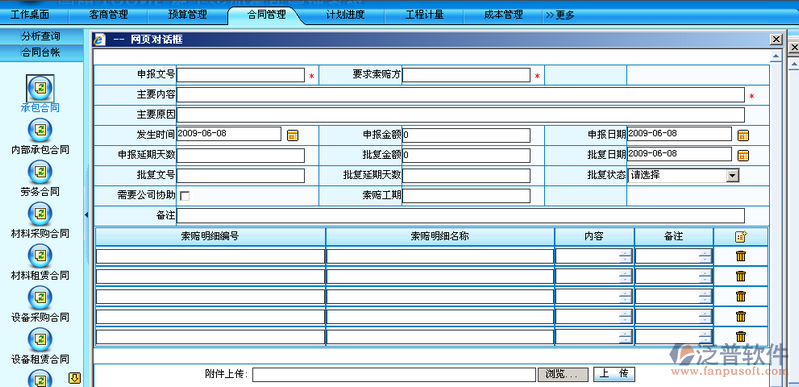Collapse the left sidebar with arrow handle
The width and height of the screenshot is (799, 387).
click(86, 215)
